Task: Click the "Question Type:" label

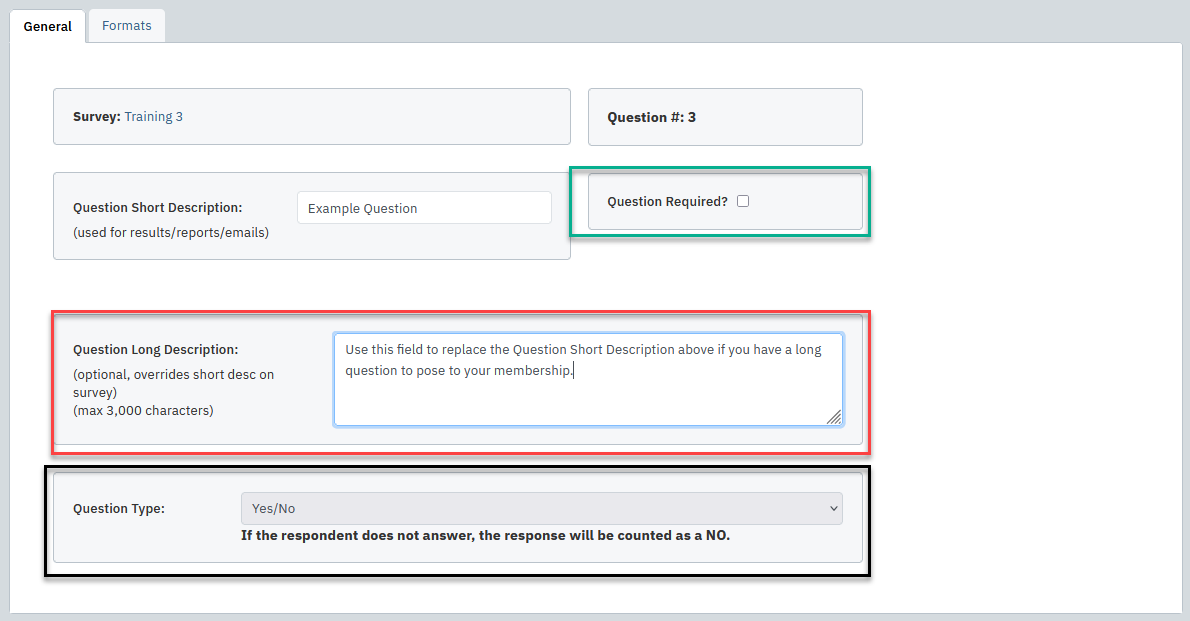Action: [x=118, y=508]
